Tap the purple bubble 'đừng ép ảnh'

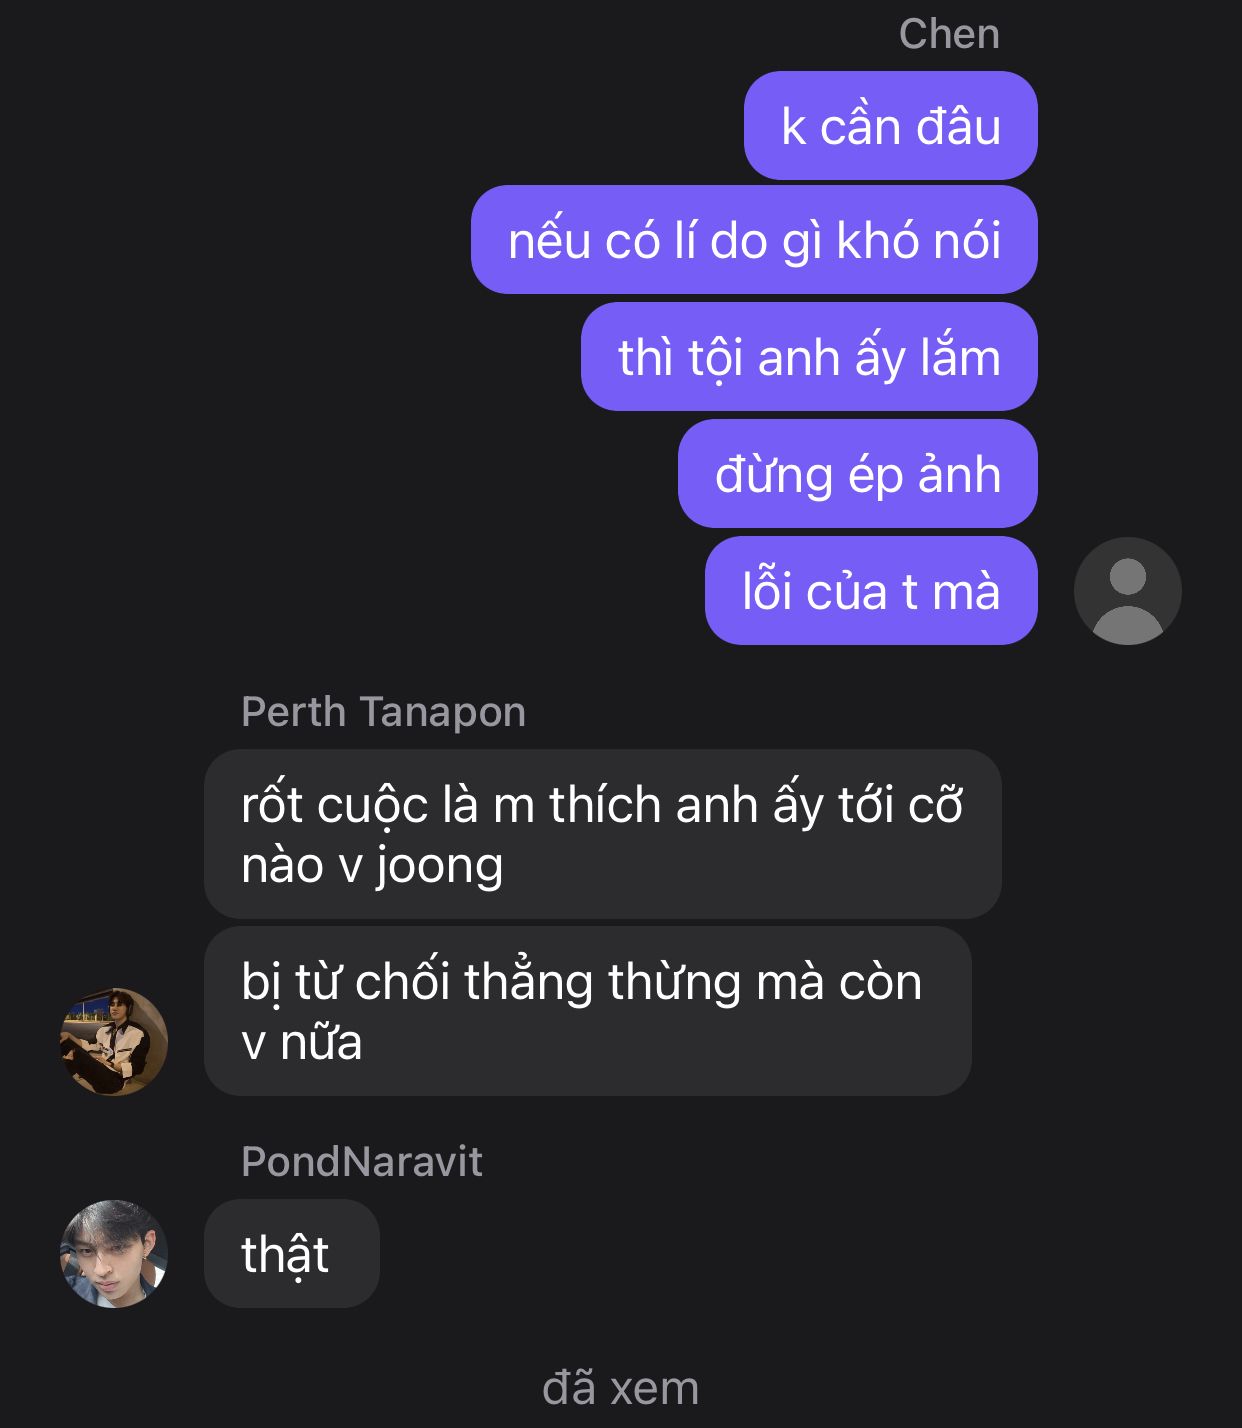pos(858,474)
